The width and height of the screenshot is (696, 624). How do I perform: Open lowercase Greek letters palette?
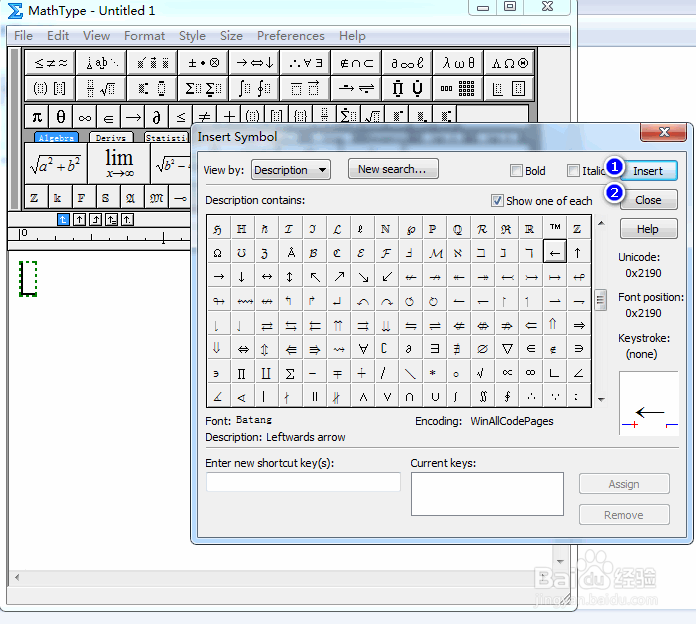coord(459,63)
